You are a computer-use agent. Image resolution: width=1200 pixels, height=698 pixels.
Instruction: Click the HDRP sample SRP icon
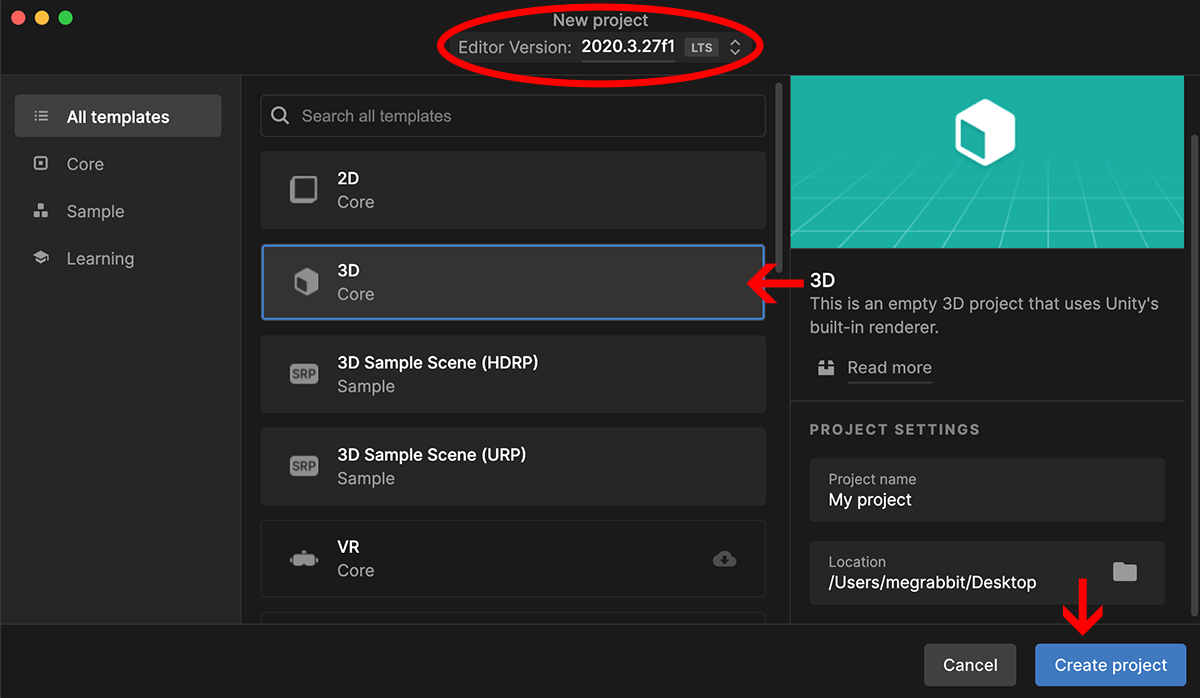pyautogui.click(x=303, y=375)
